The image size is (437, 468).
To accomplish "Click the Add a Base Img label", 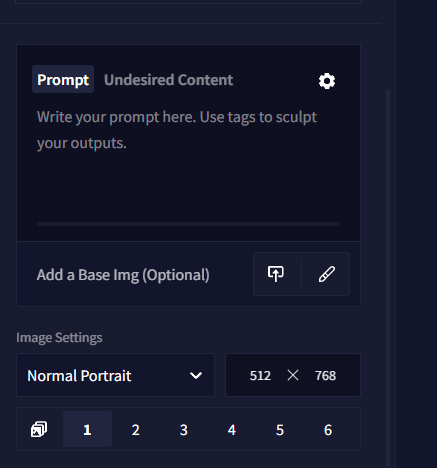I will 123,275.
